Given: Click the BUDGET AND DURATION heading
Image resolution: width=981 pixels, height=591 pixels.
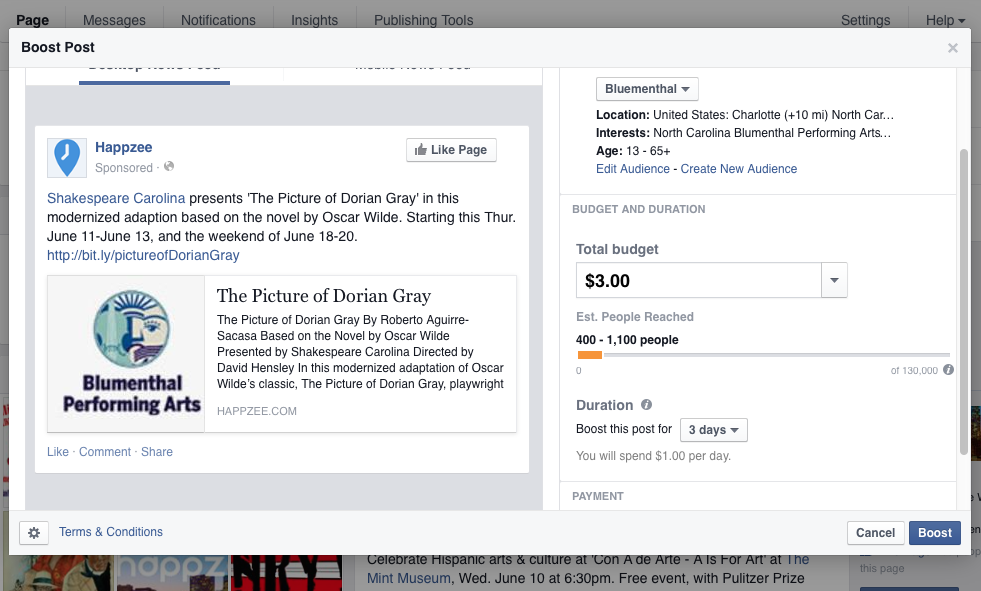Looking at the screenshot, I should click(638, 210).
